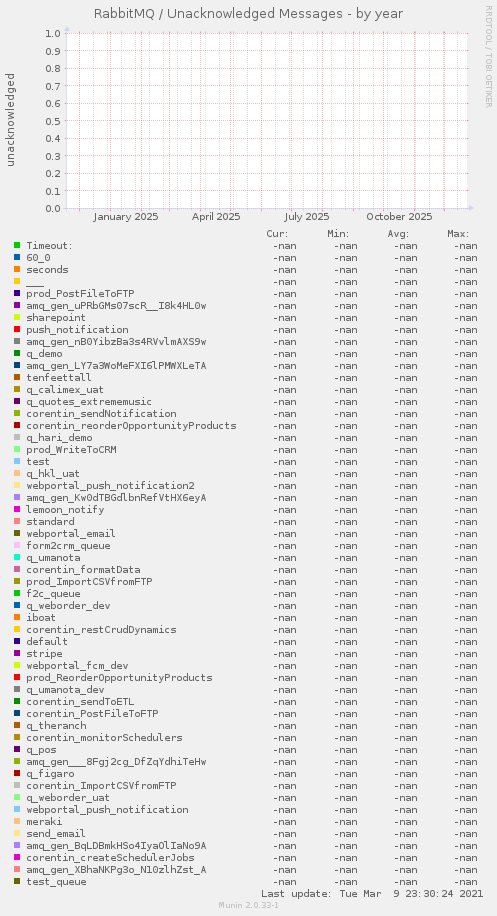
Task: Click the q_figaro legend label
Action: [50, 773]
